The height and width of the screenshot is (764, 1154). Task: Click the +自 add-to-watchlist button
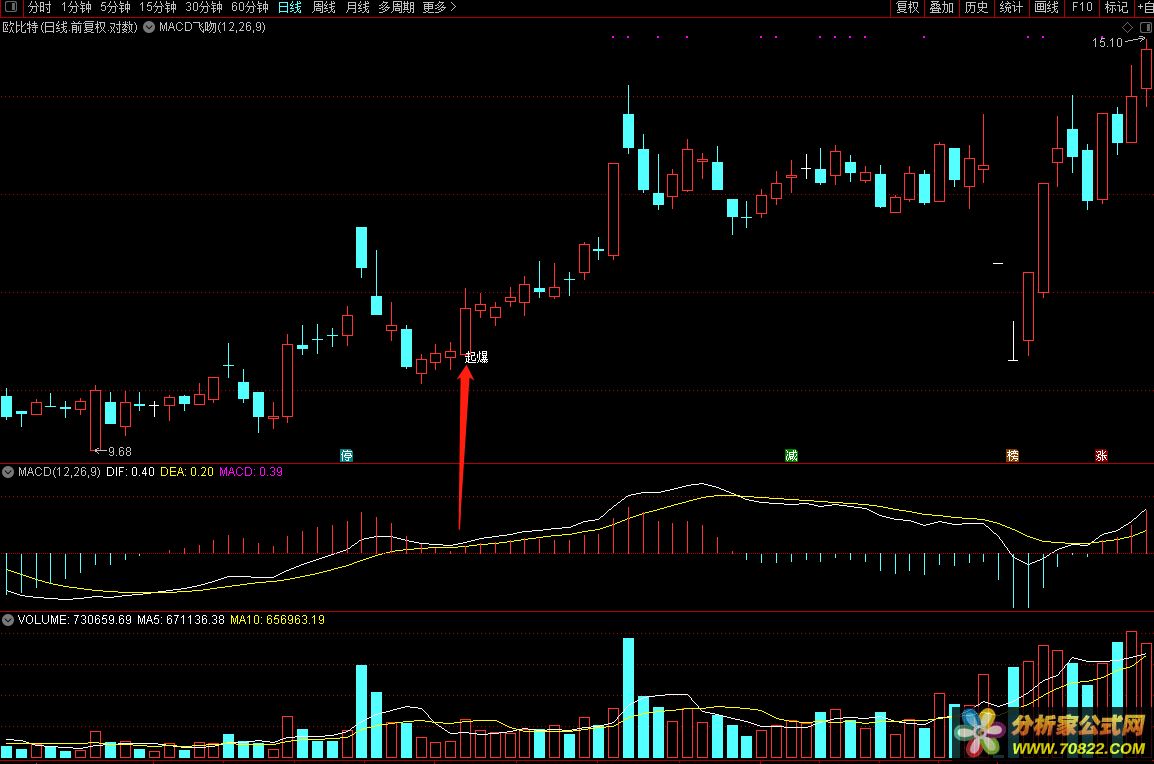[1145, 7]
